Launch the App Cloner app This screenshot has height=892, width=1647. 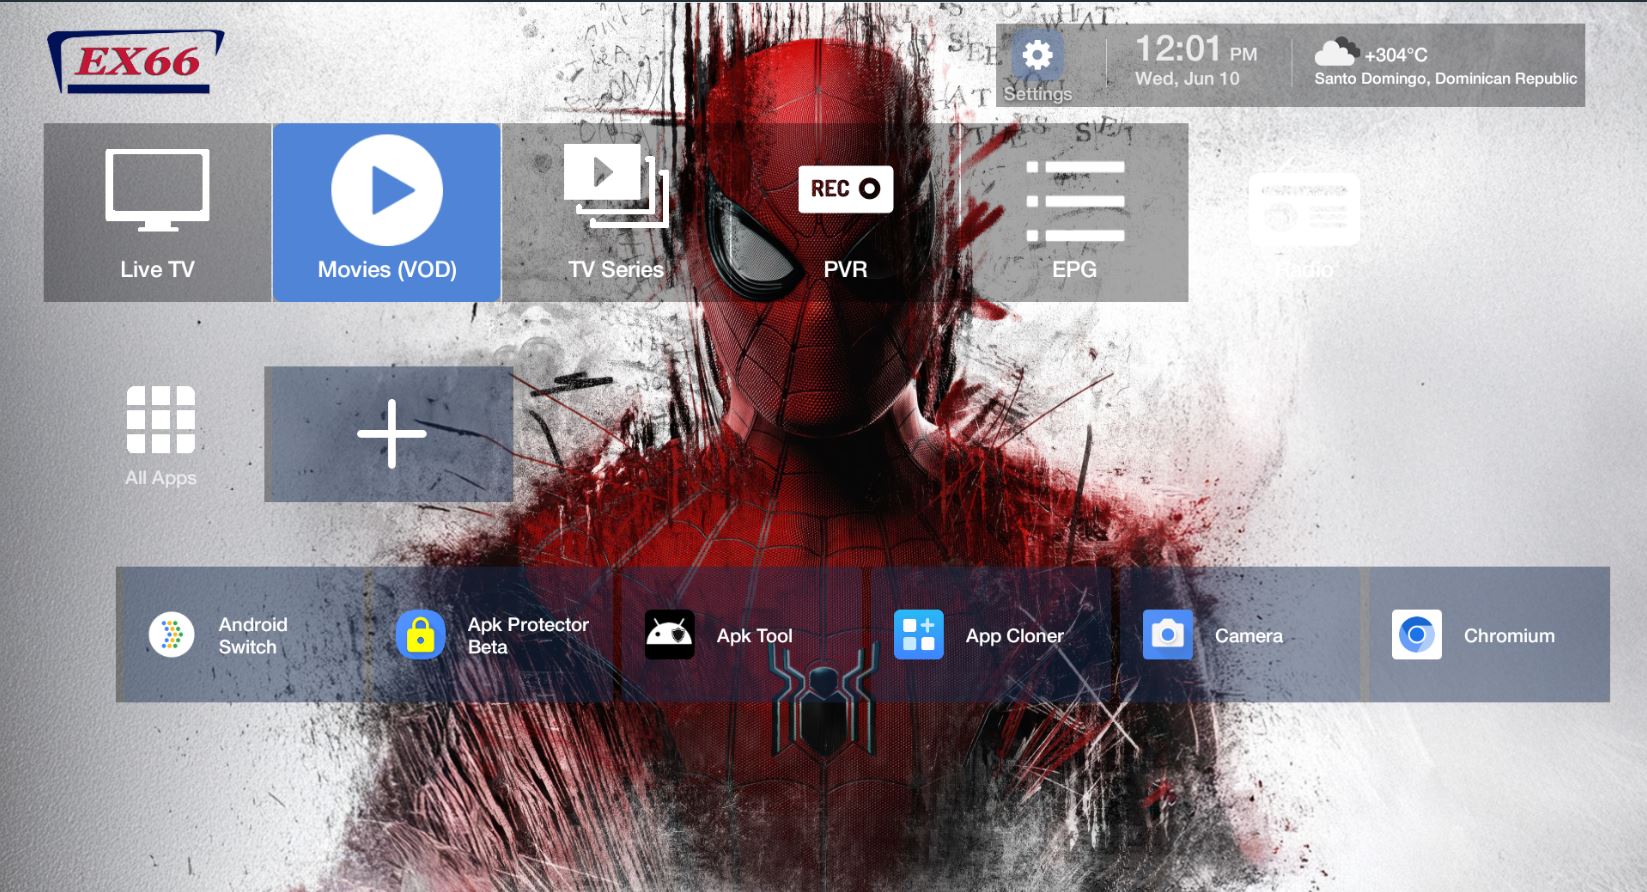(x=987, y=635)
